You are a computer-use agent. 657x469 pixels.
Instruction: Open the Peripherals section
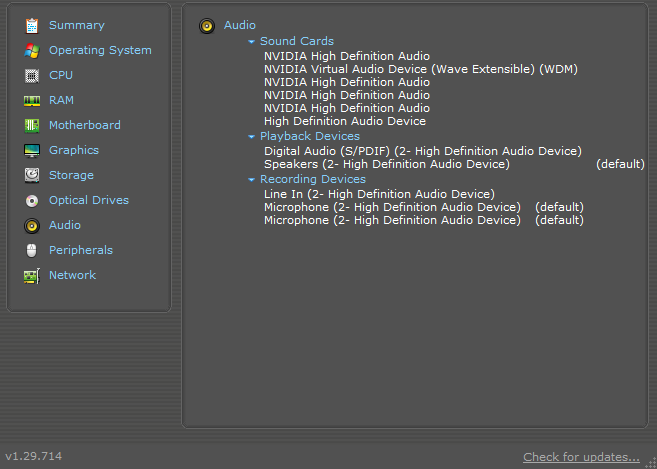pos(81,250)
